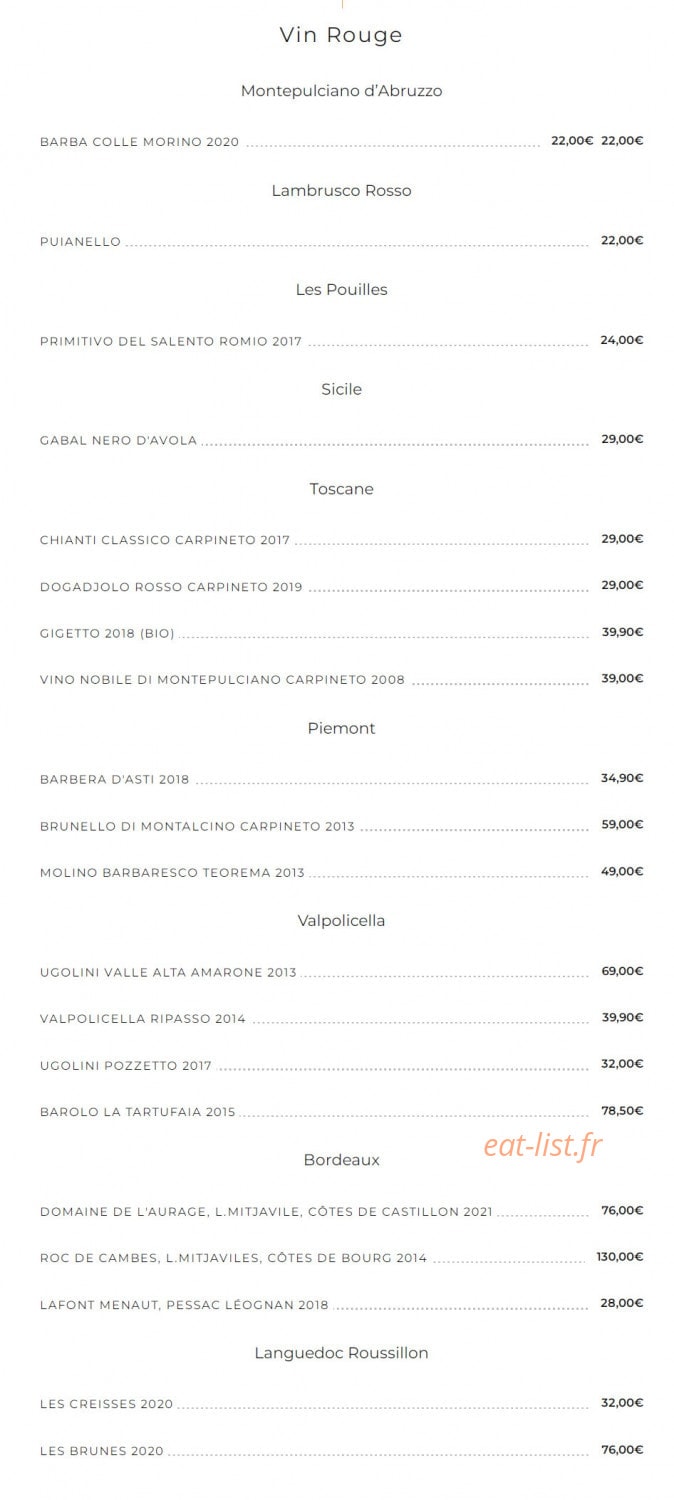Screen dimensions: 674x1500
Task: Select Ugolini Valle Alta Amarone 2013
Action: point(168,973)
